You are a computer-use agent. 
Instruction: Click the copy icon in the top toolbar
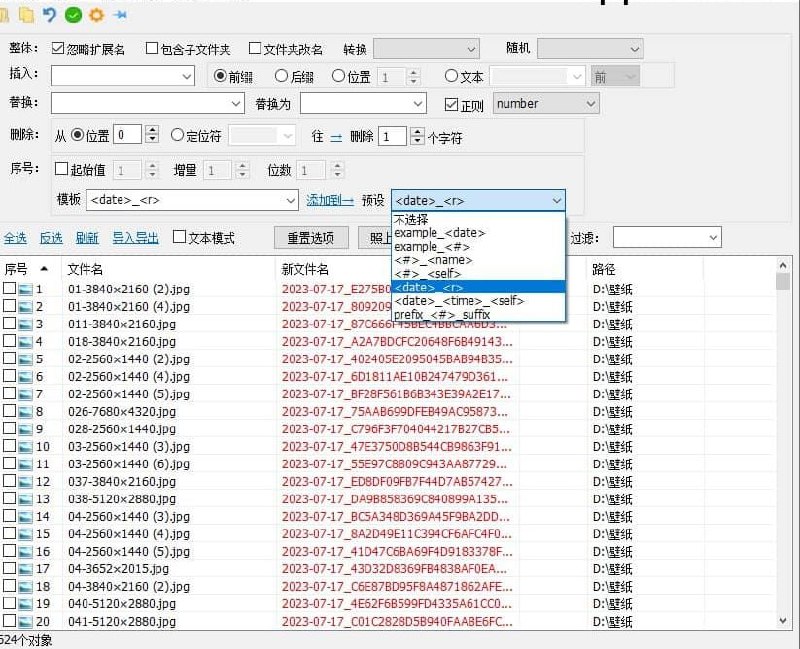pyautogui.click(x=27, y=15)
